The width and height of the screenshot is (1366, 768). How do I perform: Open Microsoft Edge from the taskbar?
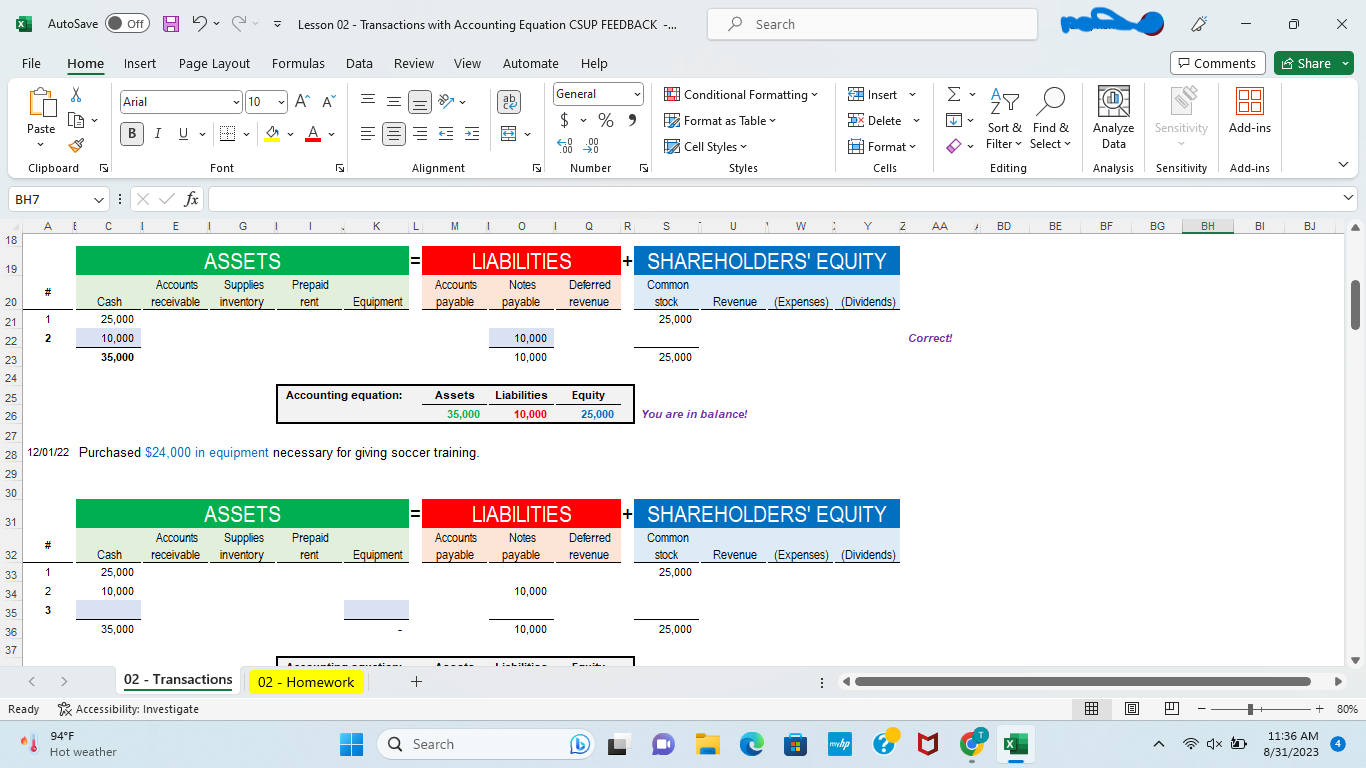pyautogui.click(x=751, y=744)
